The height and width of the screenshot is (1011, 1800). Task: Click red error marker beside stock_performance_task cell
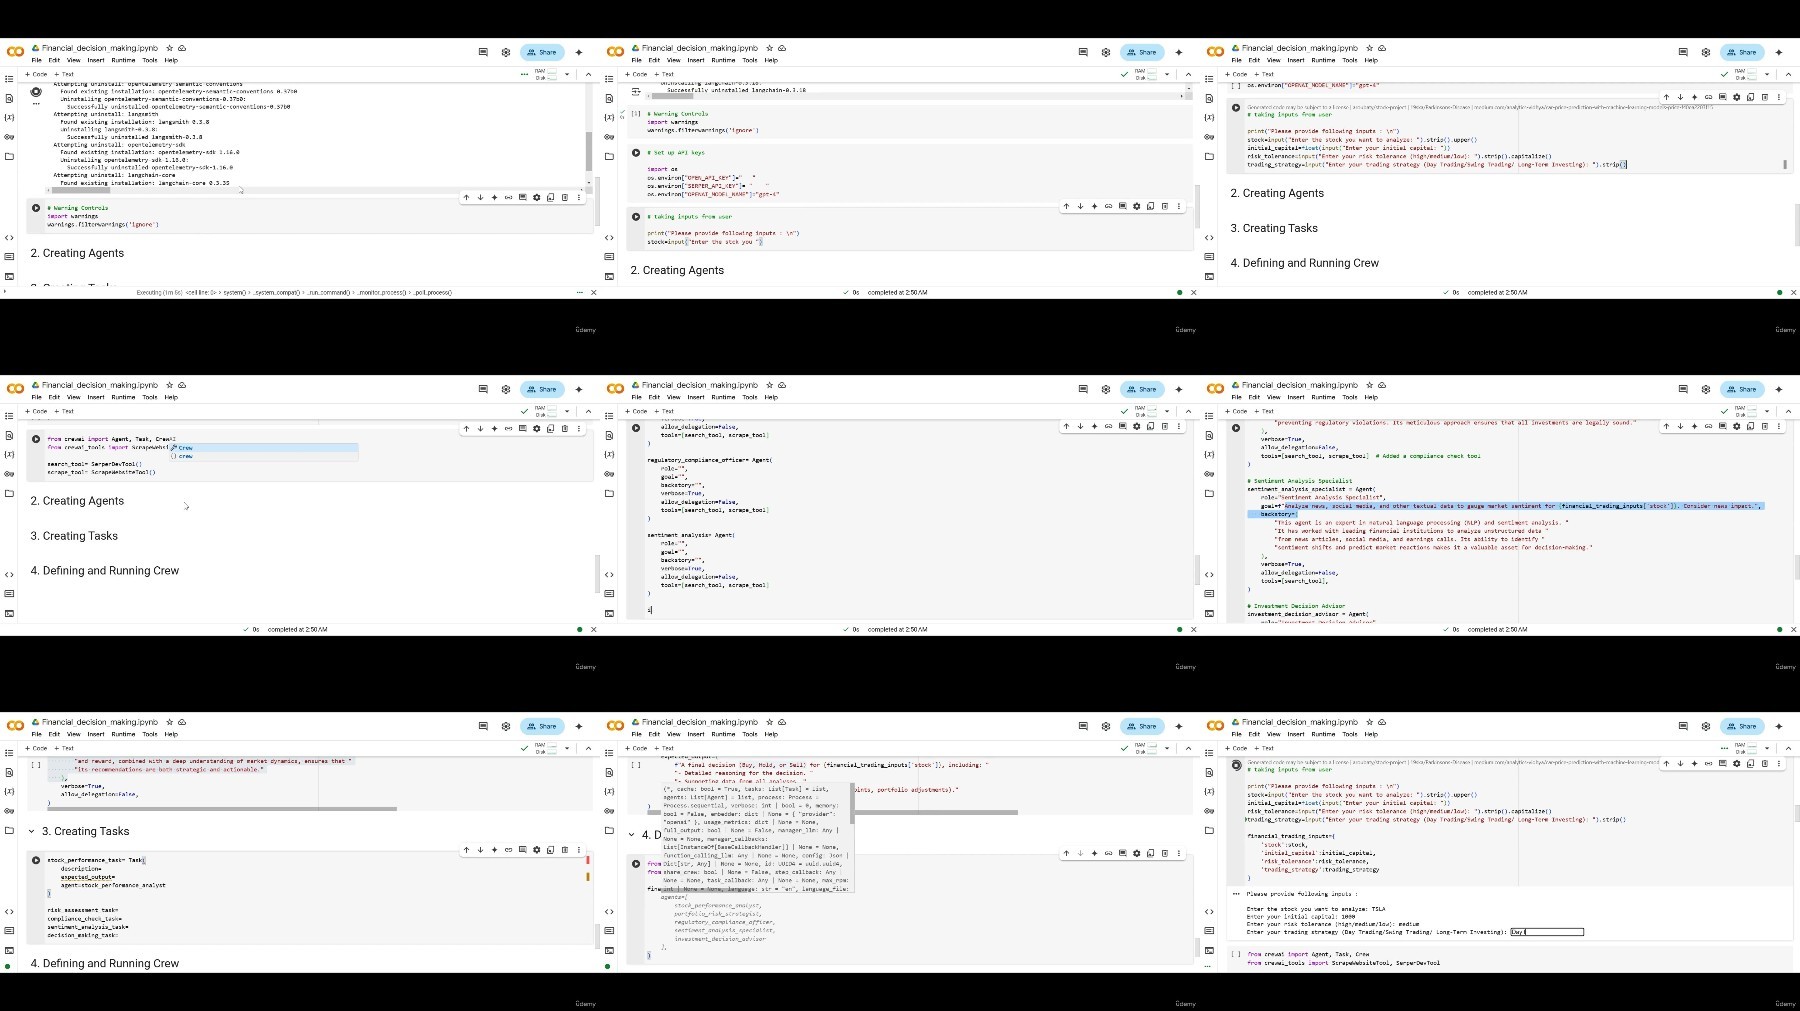588,860
